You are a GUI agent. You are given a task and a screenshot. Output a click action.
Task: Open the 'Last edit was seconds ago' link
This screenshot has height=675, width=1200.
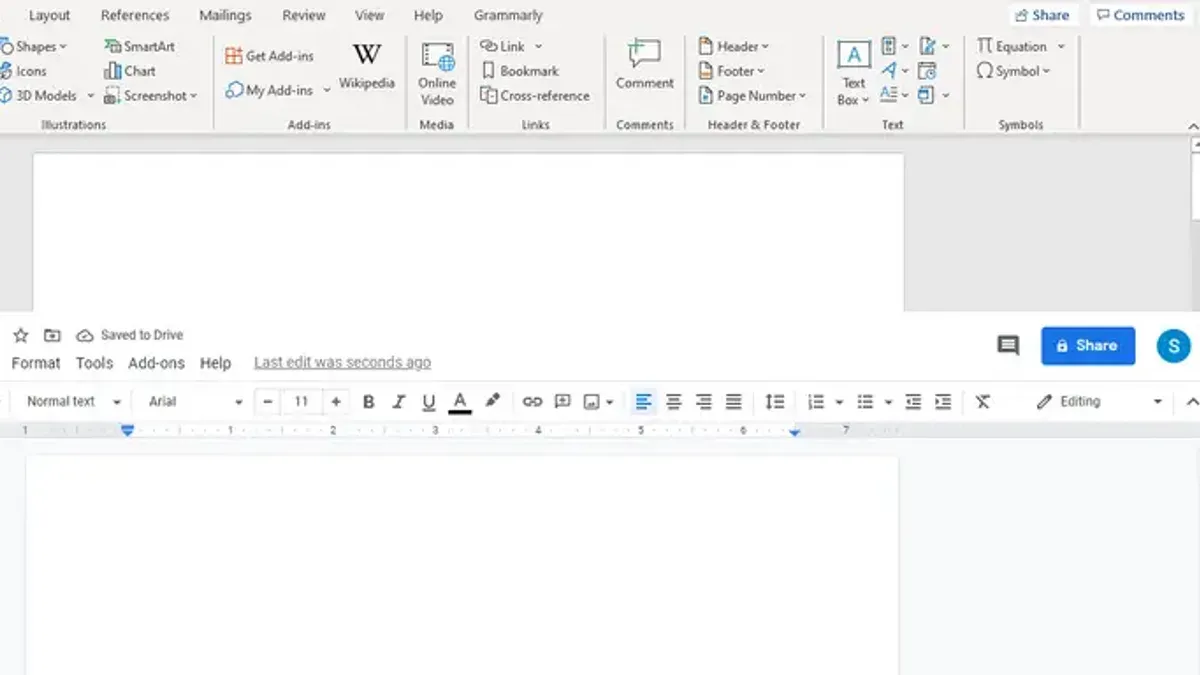(x=342, y=362)
